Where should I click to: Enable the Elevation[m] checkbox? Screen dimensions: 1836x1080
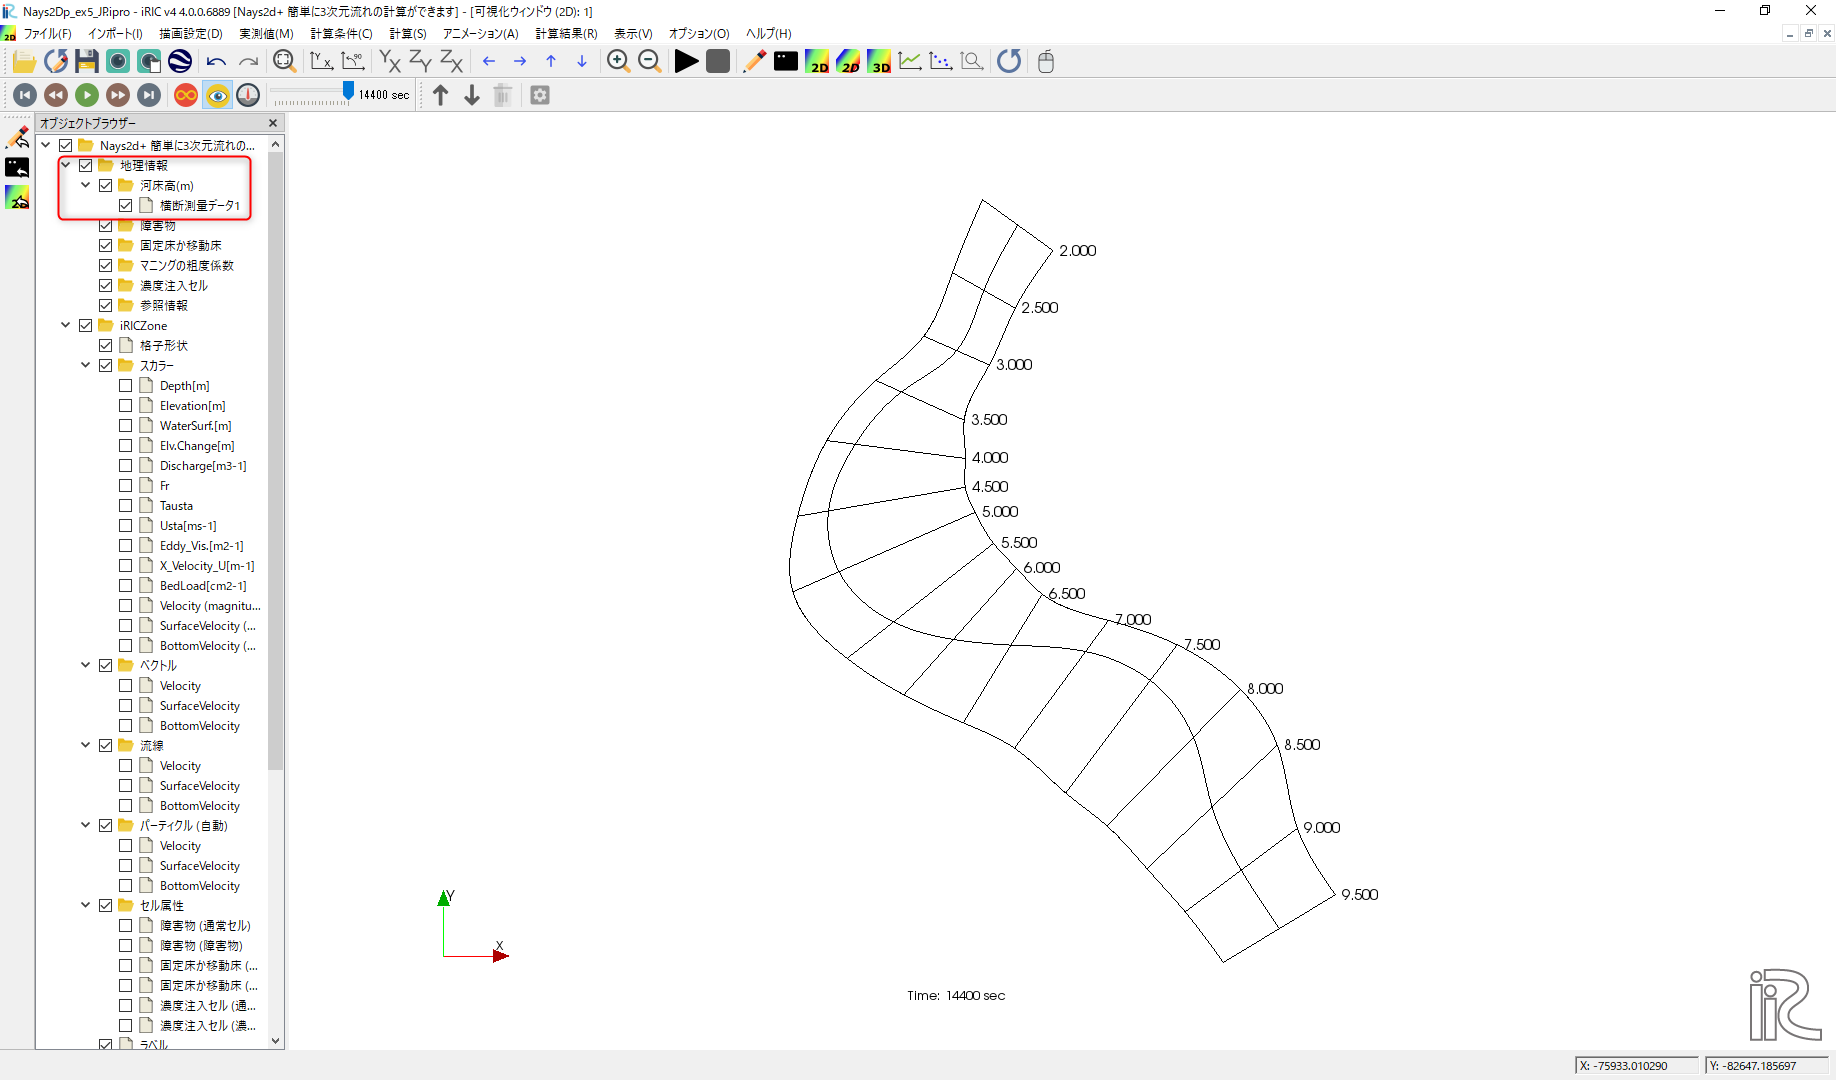(x=126, y=406)
